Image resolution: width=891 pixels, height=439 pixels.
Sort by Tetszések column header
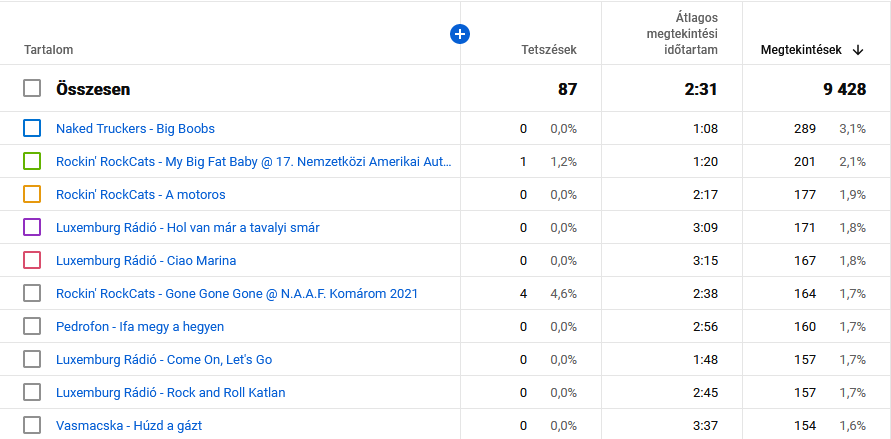pyautogui.click(x=548, y=49)
